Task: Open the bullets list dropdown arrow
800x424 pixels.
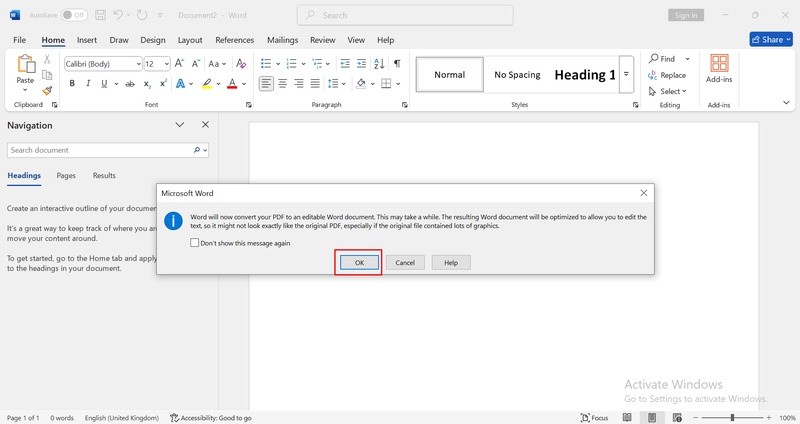Action: point(278,64)
